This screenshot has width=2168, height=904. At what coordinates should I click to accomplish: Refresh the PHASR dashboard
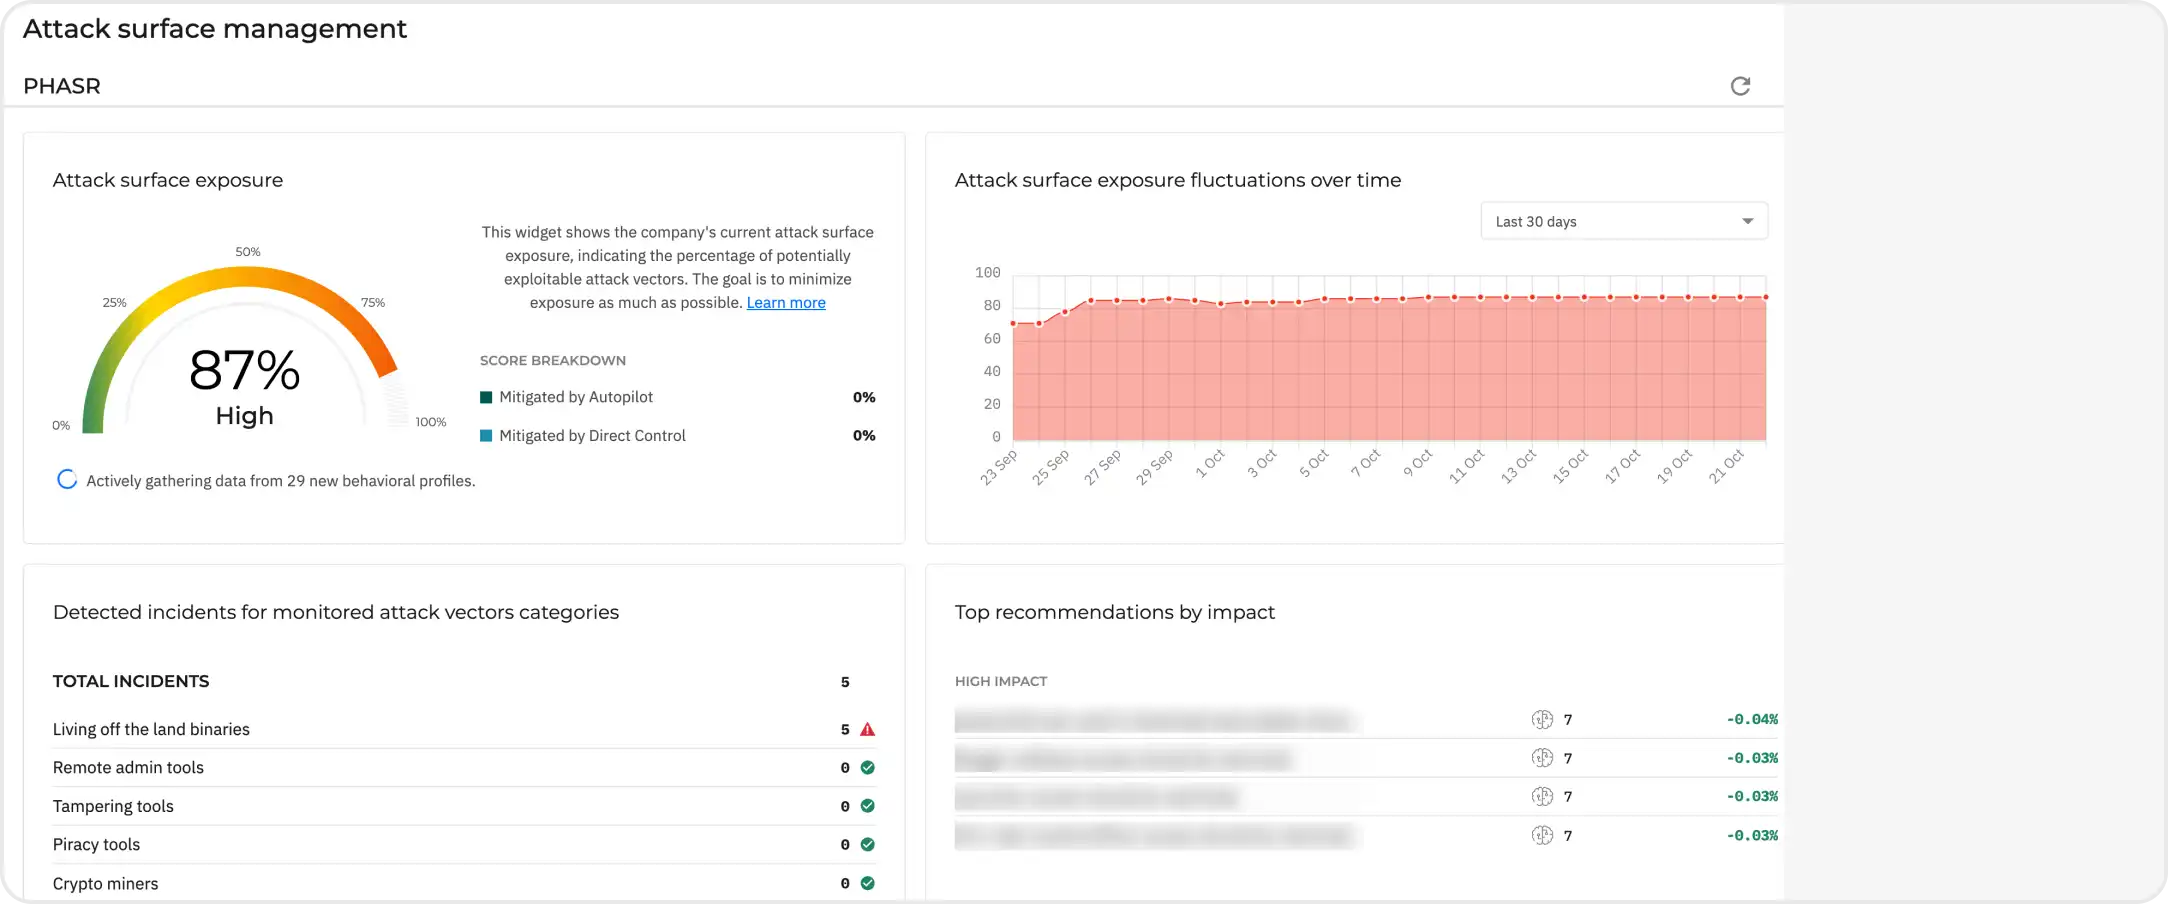1740,86
